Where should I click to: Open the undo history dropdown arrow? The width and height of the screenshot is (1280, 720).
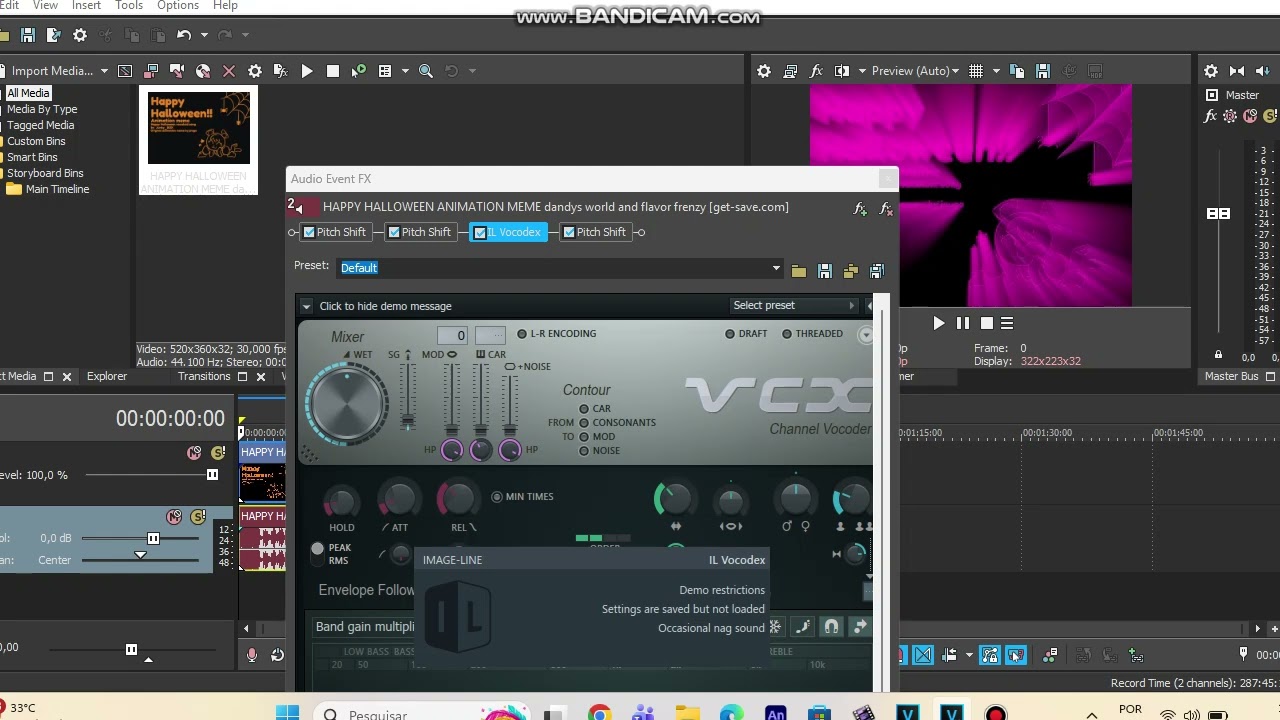pos(204,35)
